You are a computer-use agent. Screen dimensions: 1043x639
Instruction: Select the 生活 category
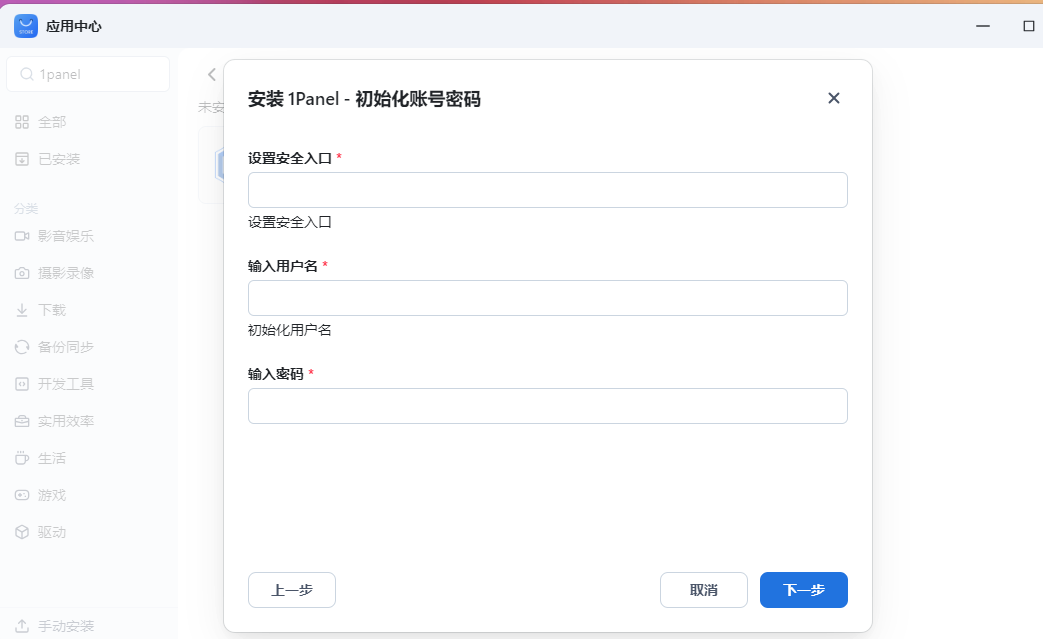point(52,458)
